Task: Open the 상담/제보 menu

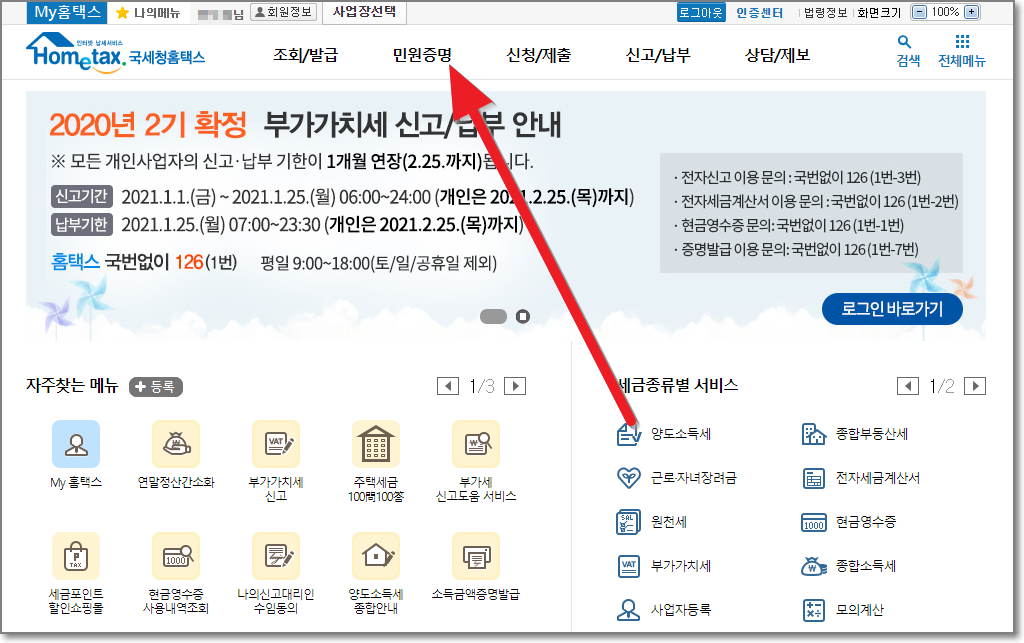Action: click(778, 55)
